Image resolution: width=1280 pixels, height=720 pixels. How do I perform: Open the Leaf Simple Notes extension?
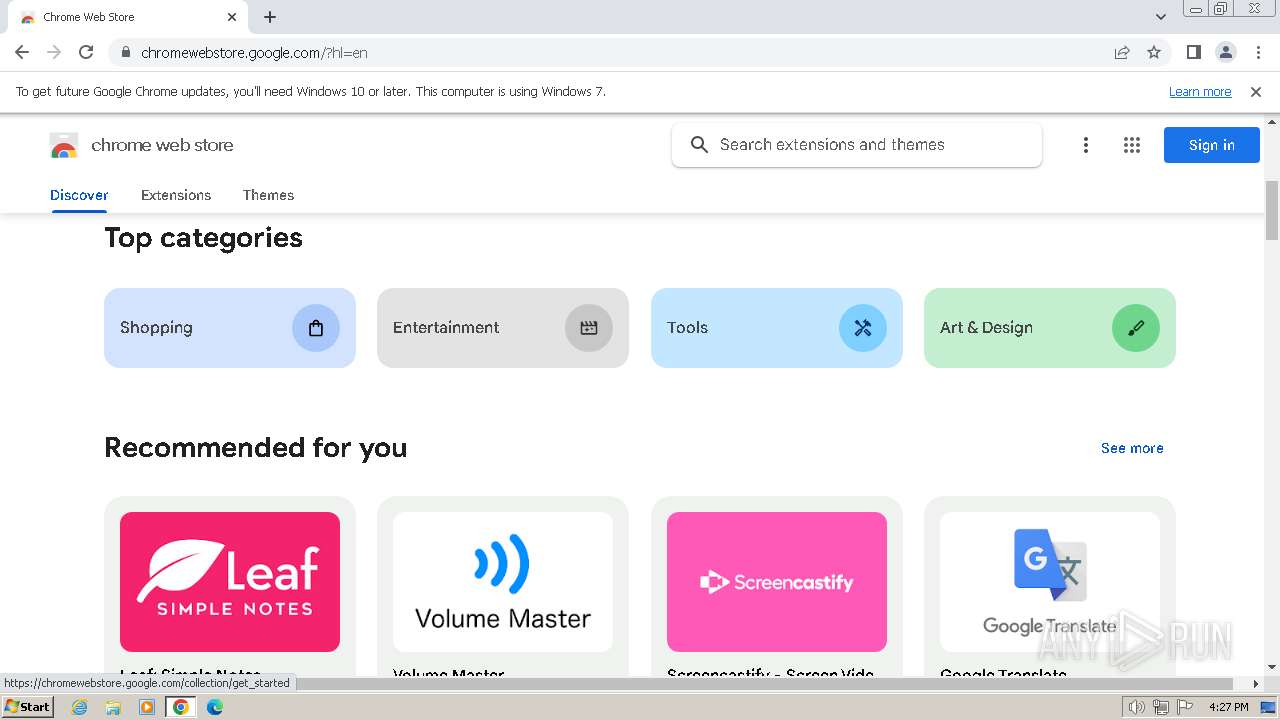coord(230,586)
